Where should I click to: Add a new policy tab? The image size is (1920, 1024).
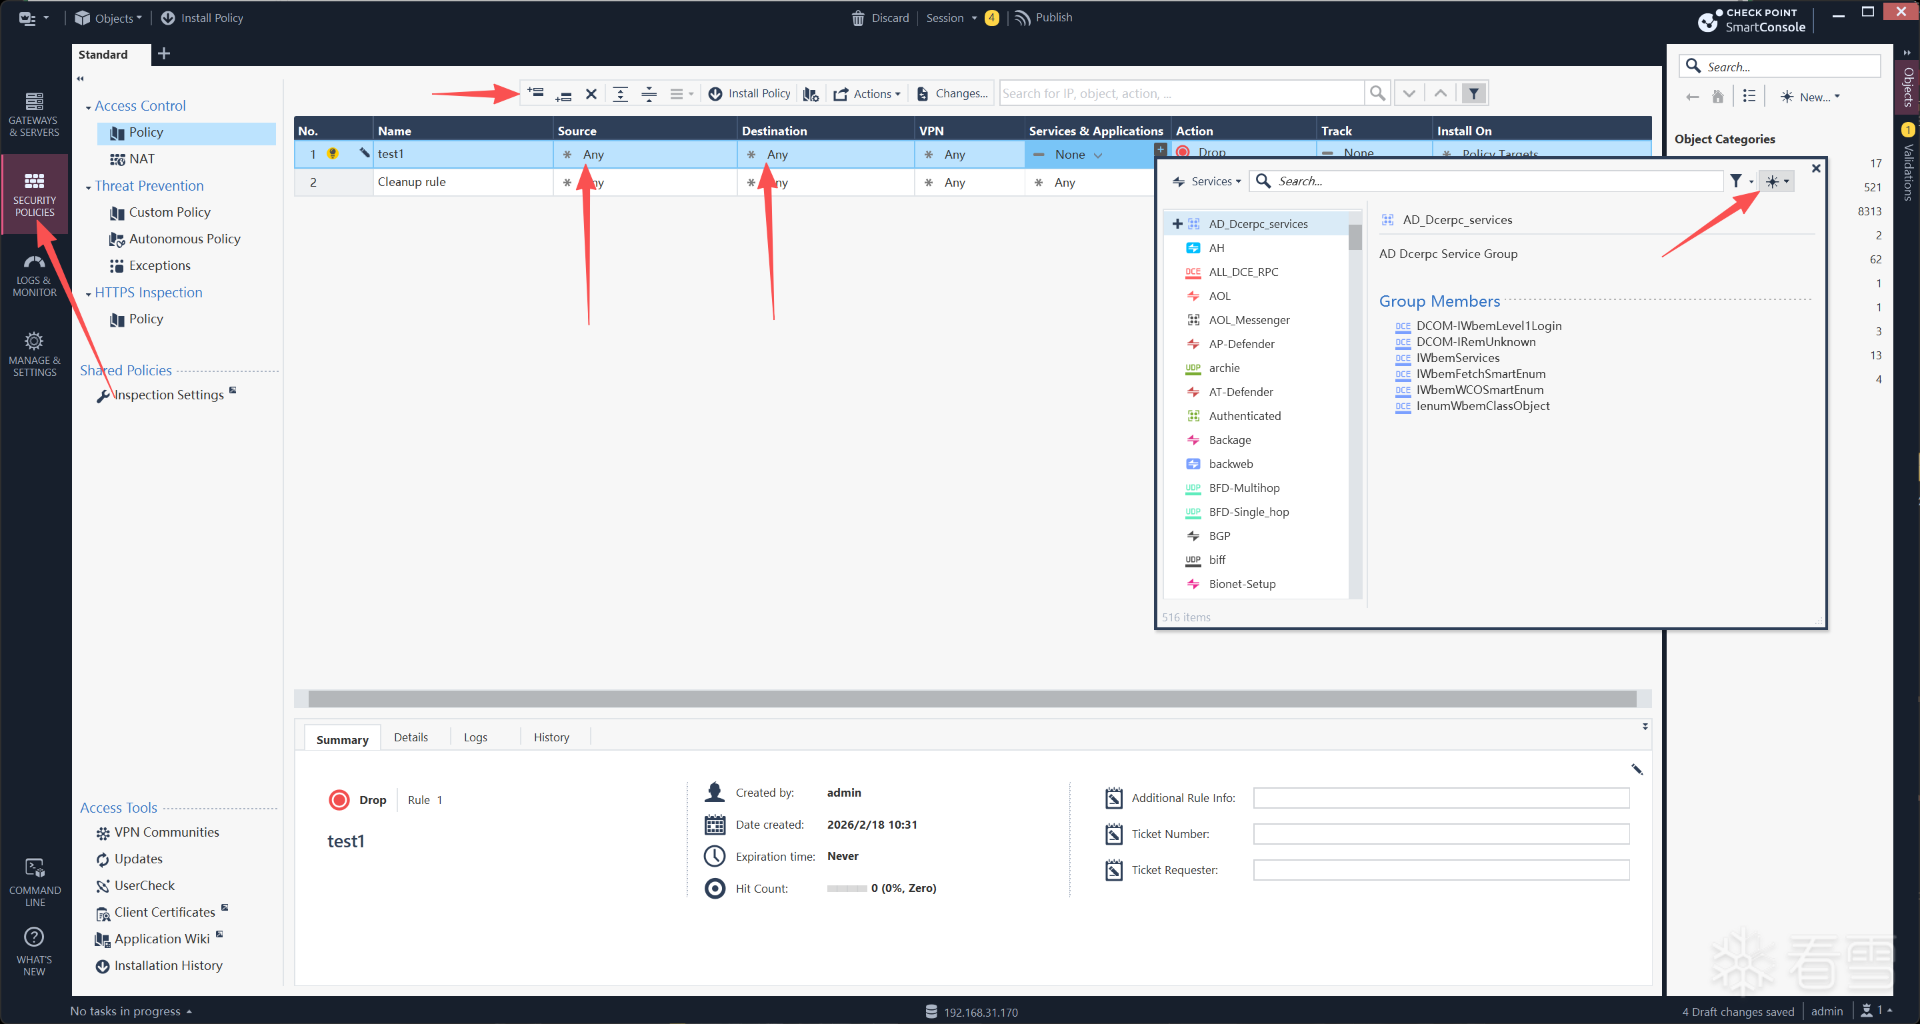click(164, 54)
